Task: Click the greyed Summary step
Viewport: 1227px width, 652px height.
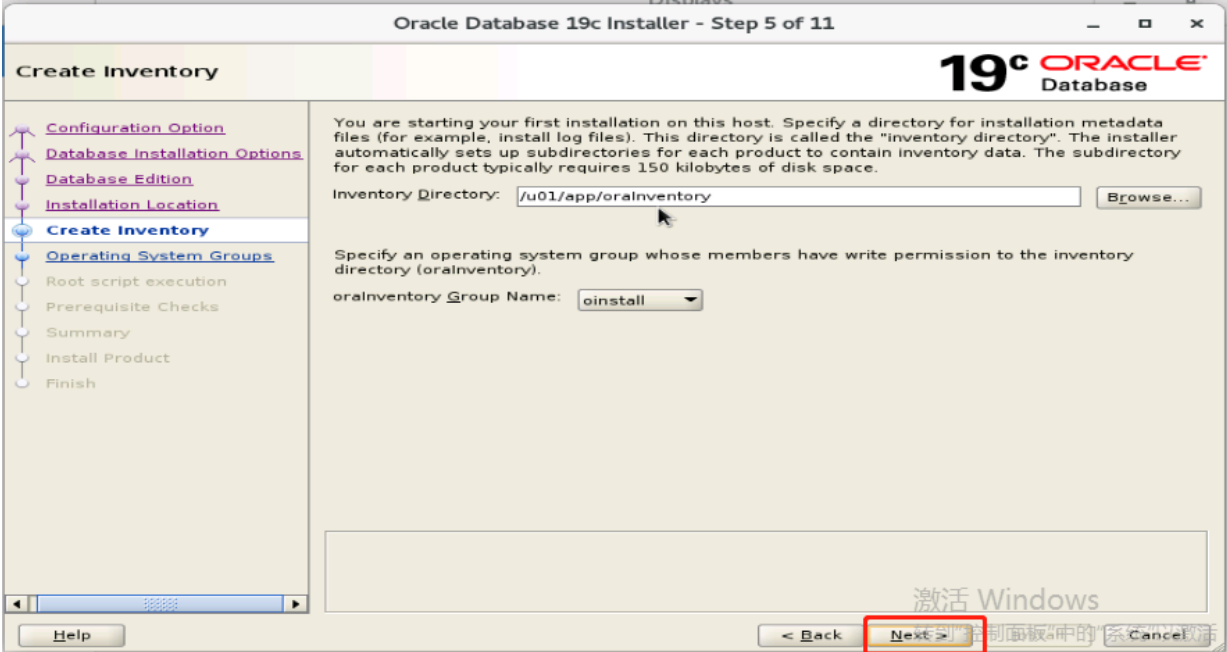Action: pos(88,333)
